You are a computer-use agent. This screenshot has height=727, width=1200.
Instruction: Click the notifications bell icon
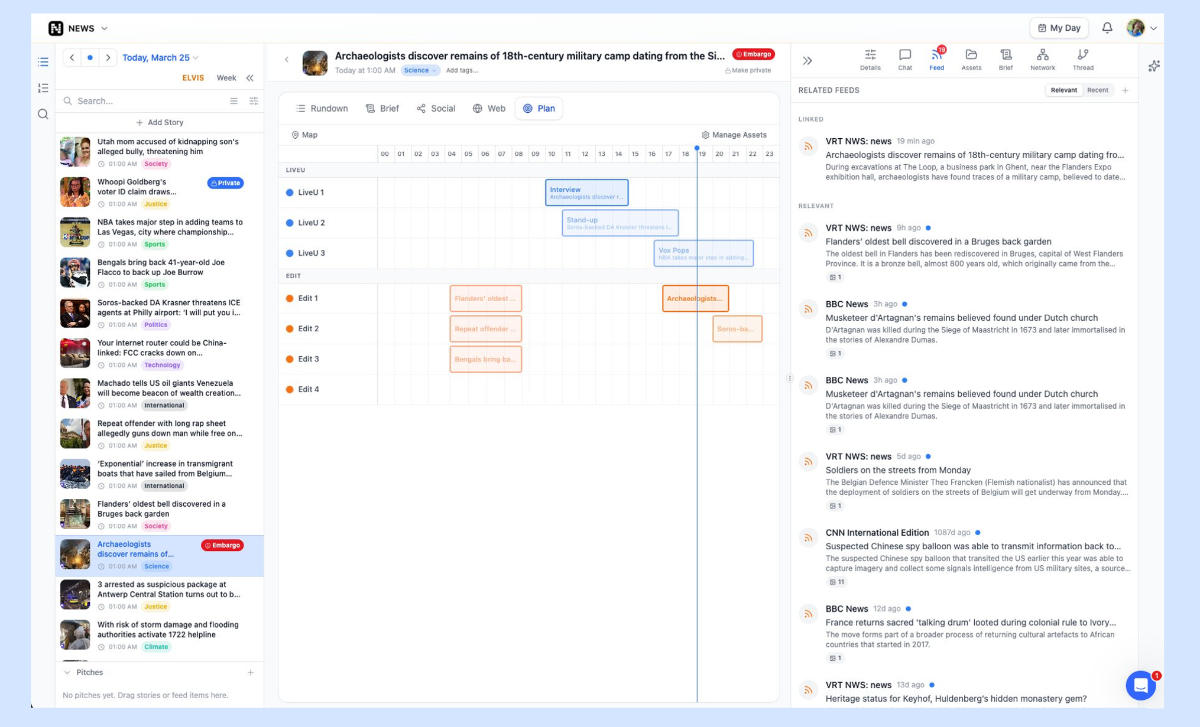pos(1107,28)
